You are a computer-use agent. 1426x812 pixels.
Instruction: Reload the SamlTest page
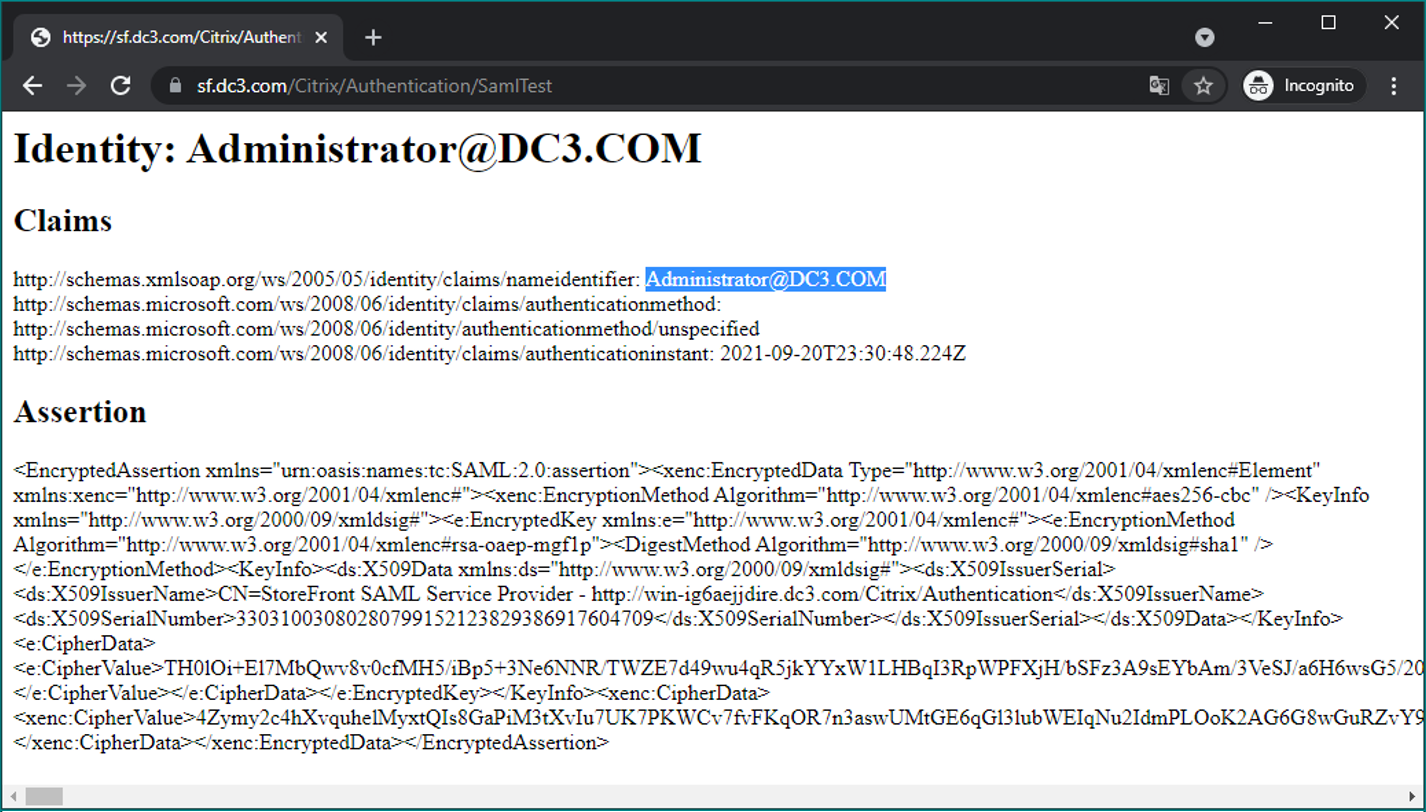tap(121, 86)
